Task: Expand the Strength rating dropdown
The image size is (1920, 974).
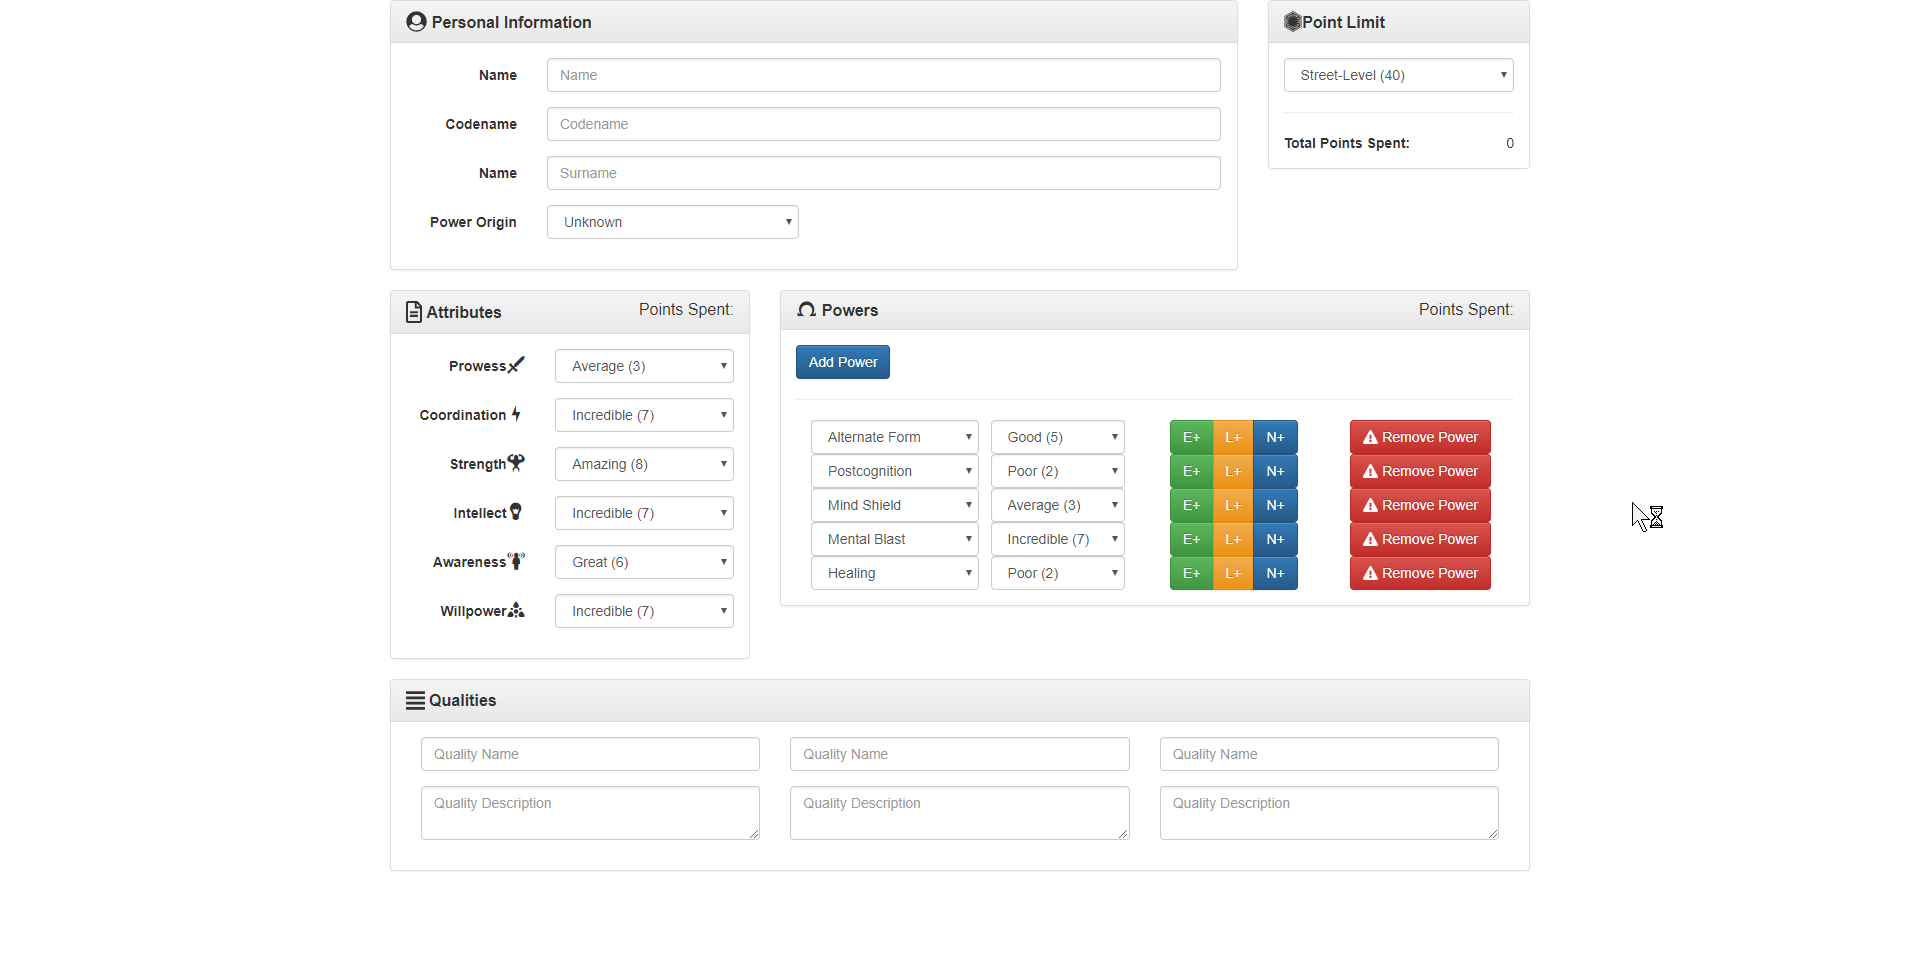Action: [644, 464]
